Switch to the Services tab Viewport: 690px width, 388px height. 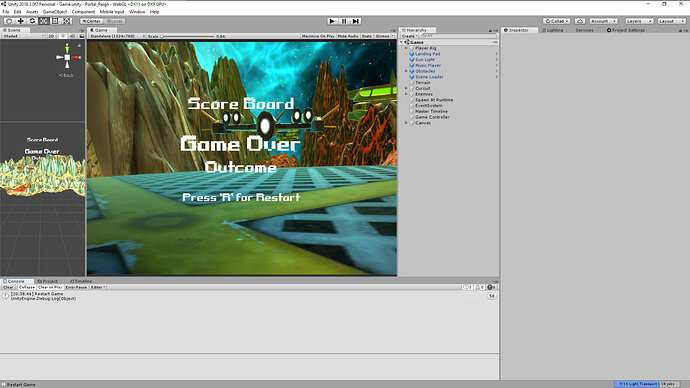click(584, 30)
